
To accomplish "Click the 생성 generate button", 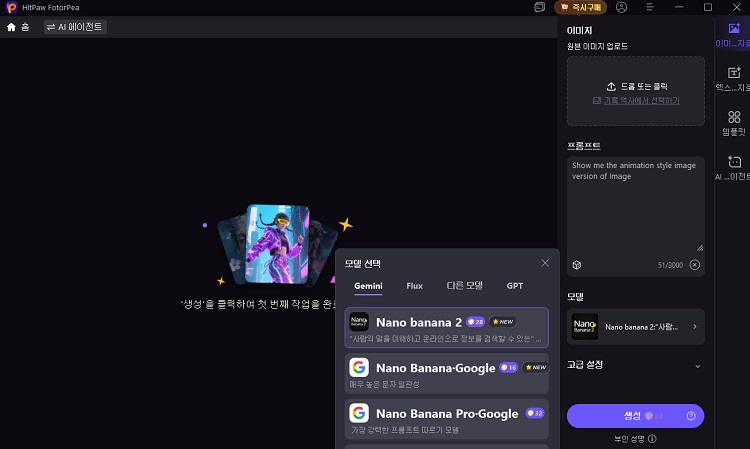I will click(x=636, y=416).
